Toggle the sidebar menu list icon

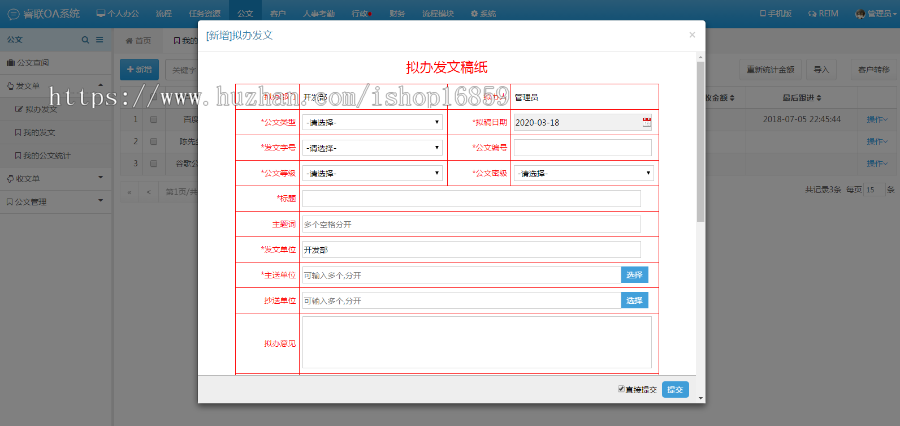tap(99, 40)
